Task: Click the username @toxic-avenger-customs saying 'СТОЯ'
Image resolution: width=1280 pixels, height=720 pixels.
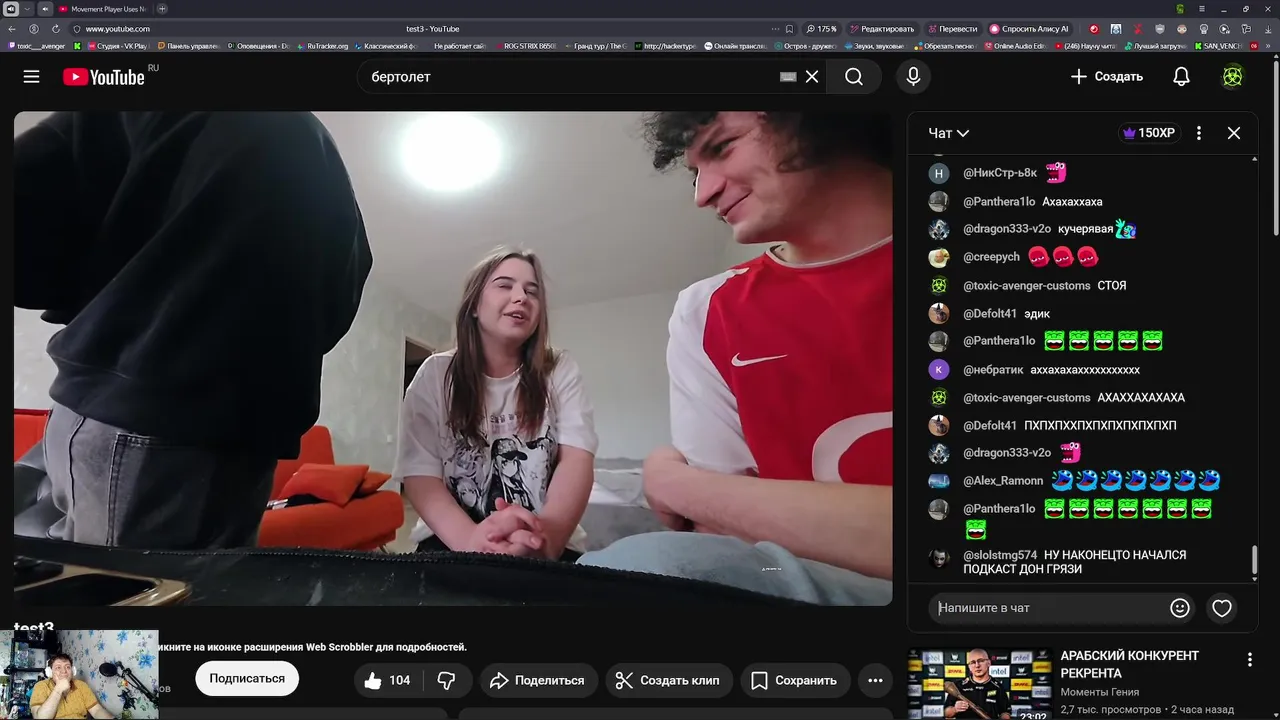Action: coord(1026,286)
